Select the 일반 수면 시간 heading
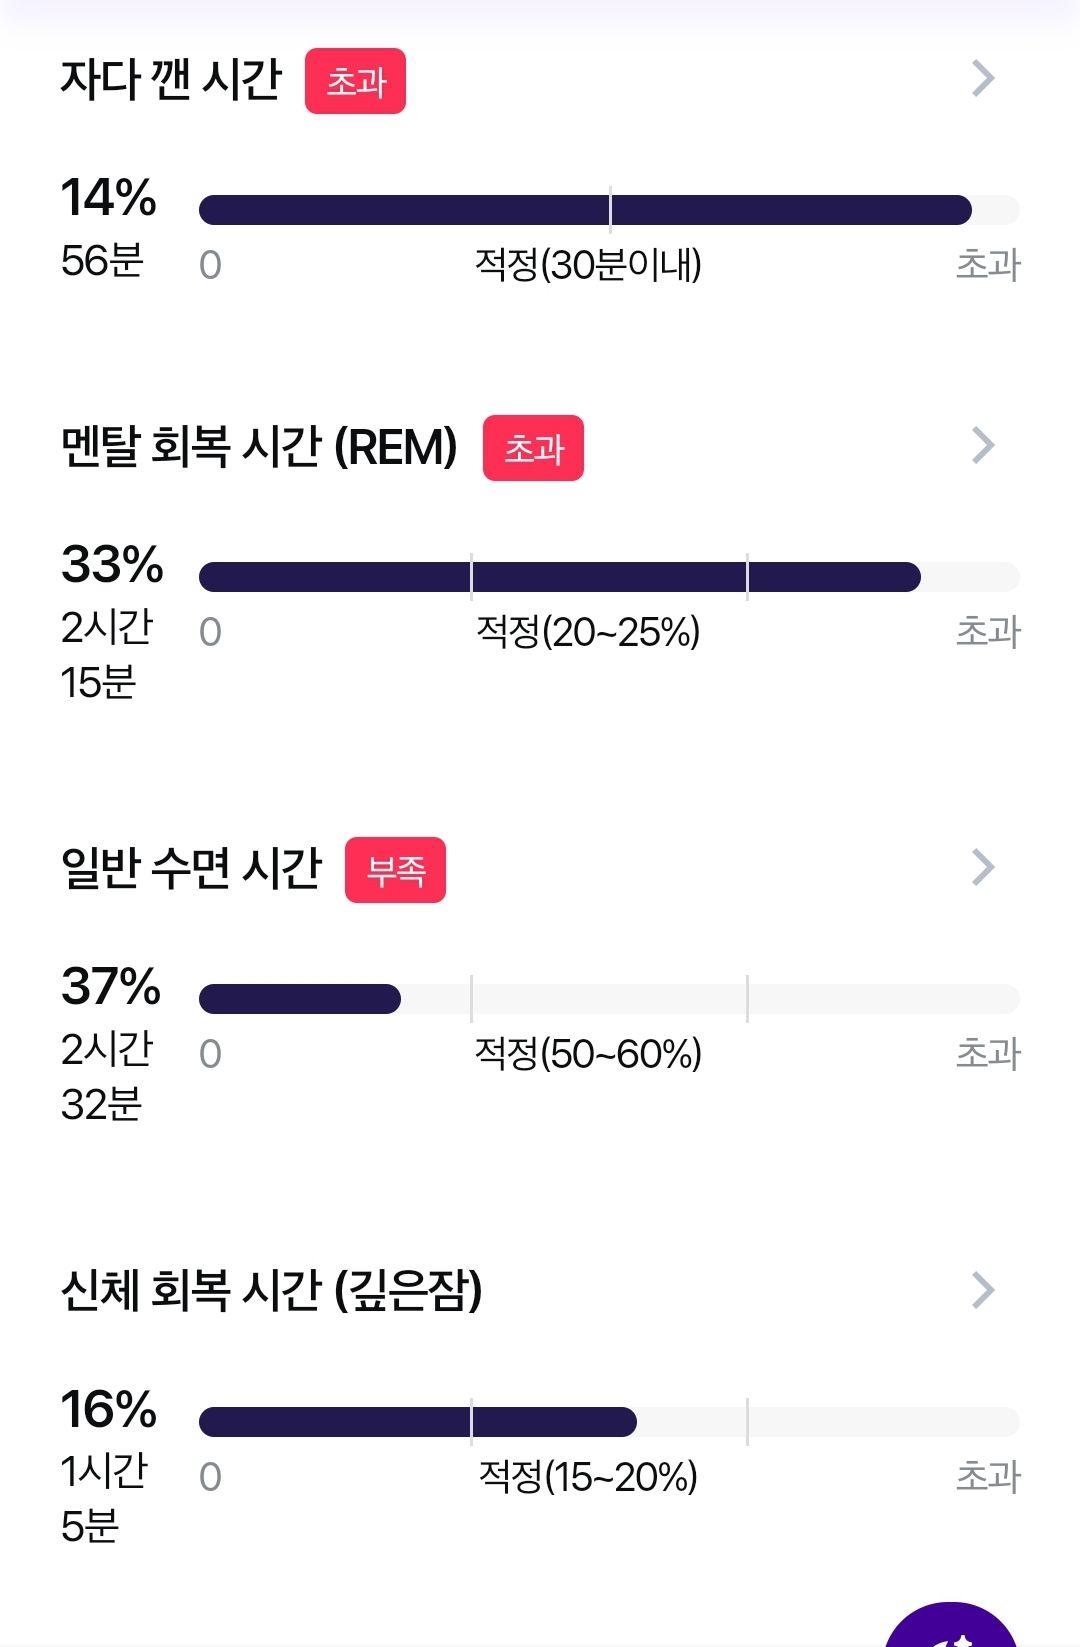 click(x=191, y=868)
